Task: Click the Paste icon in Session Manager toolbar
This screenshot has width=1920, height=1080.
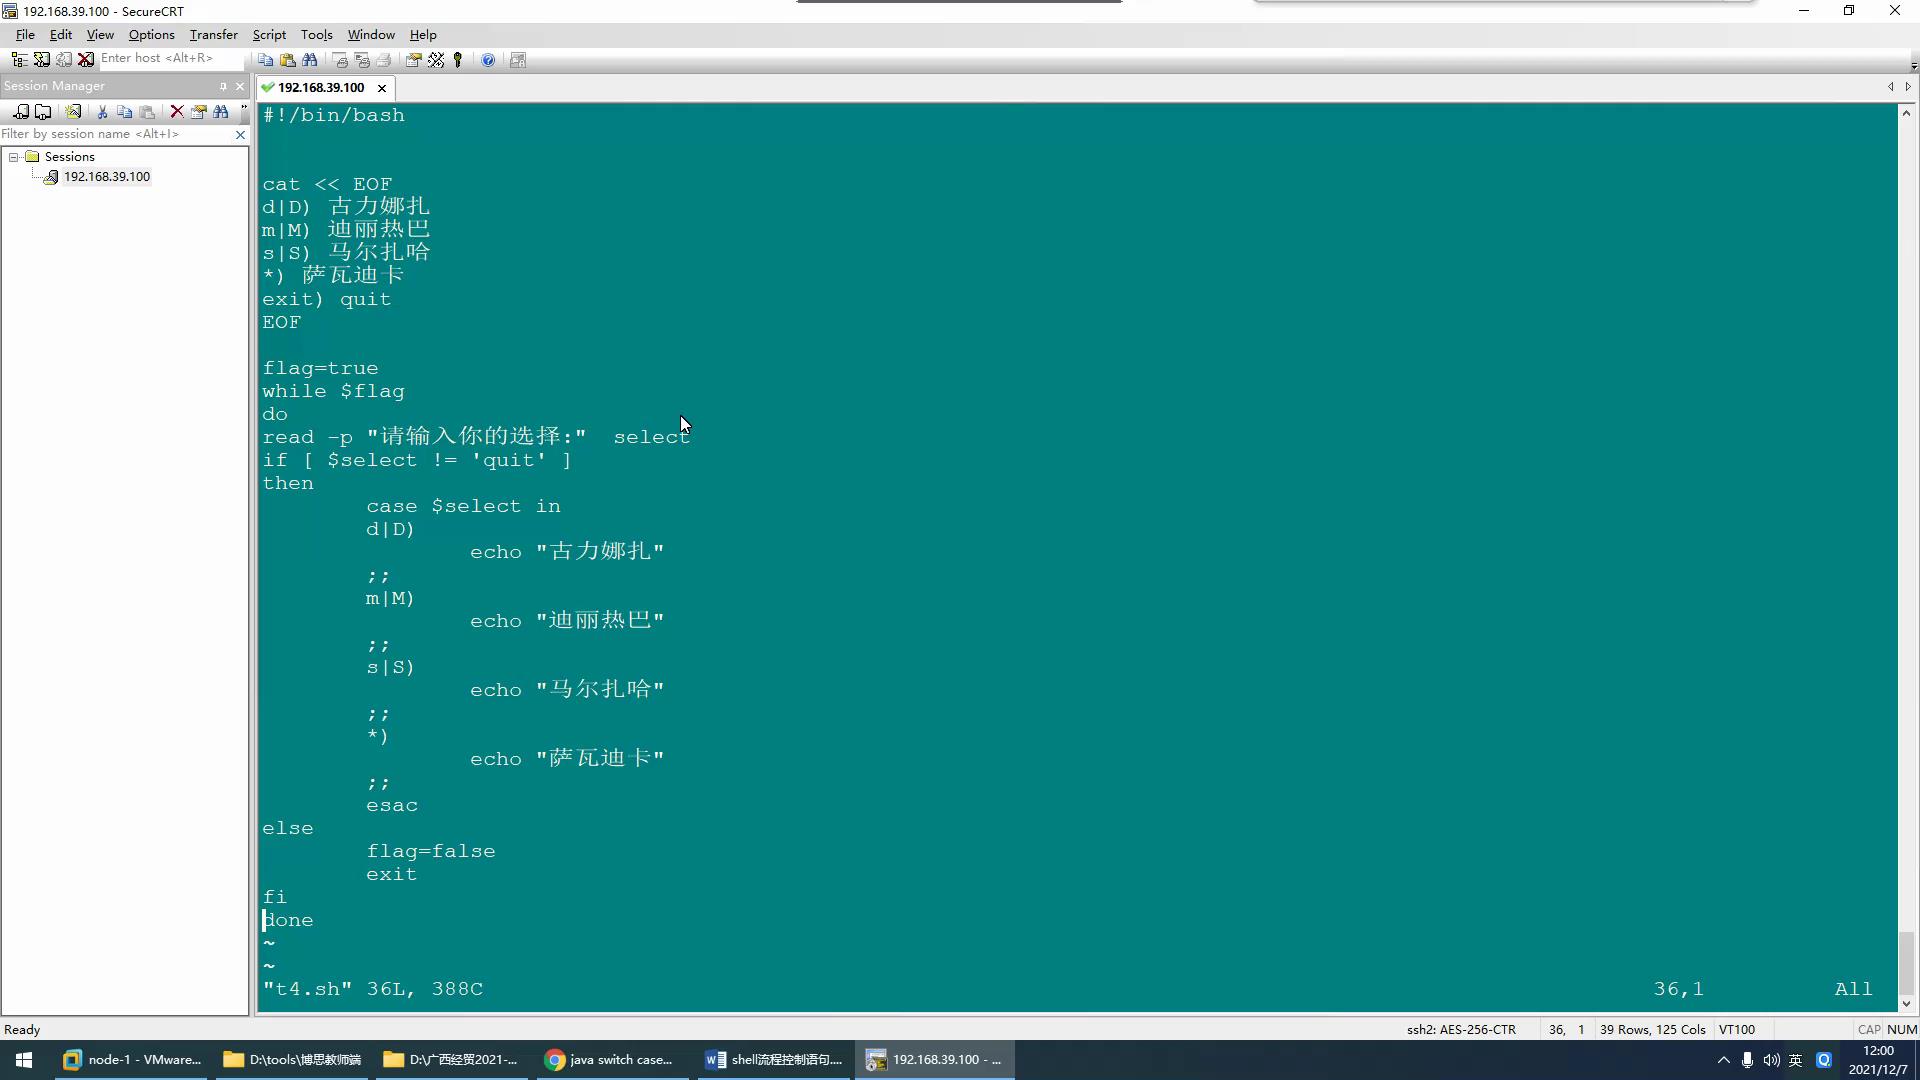Action: tap(147, 112)
